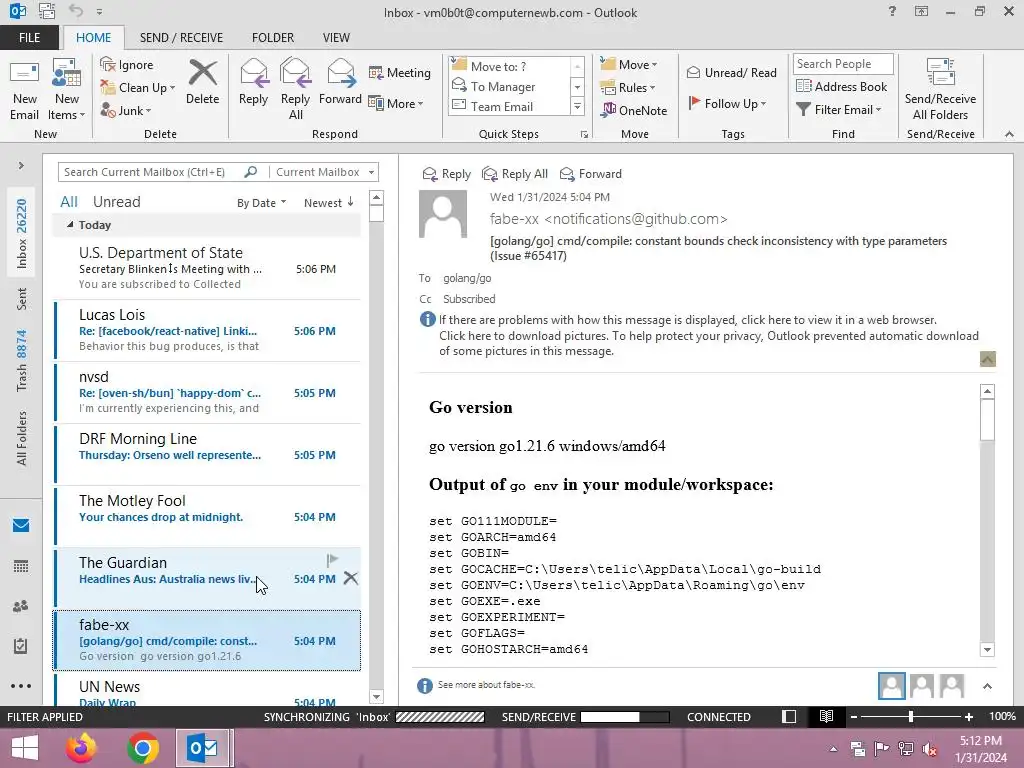Screen dimensions: 1024x768
Task: Open the Junk menu
Action: point(126,110)
